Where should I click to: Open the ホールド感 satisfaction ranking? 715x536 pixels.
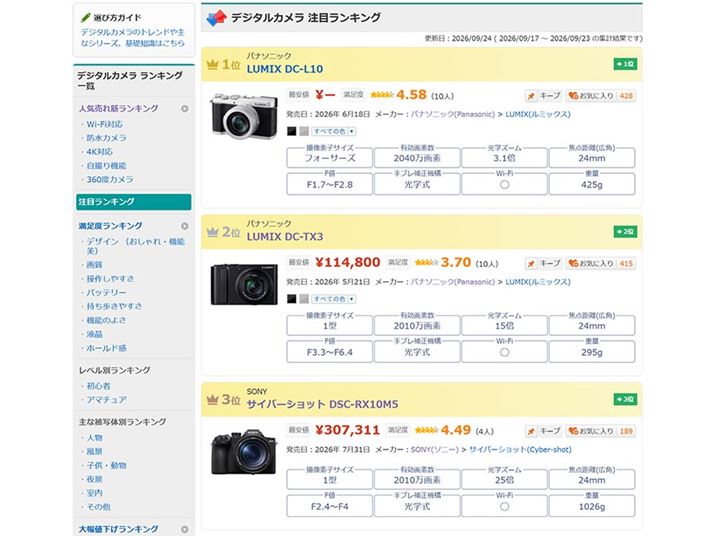tap(106, 348)
